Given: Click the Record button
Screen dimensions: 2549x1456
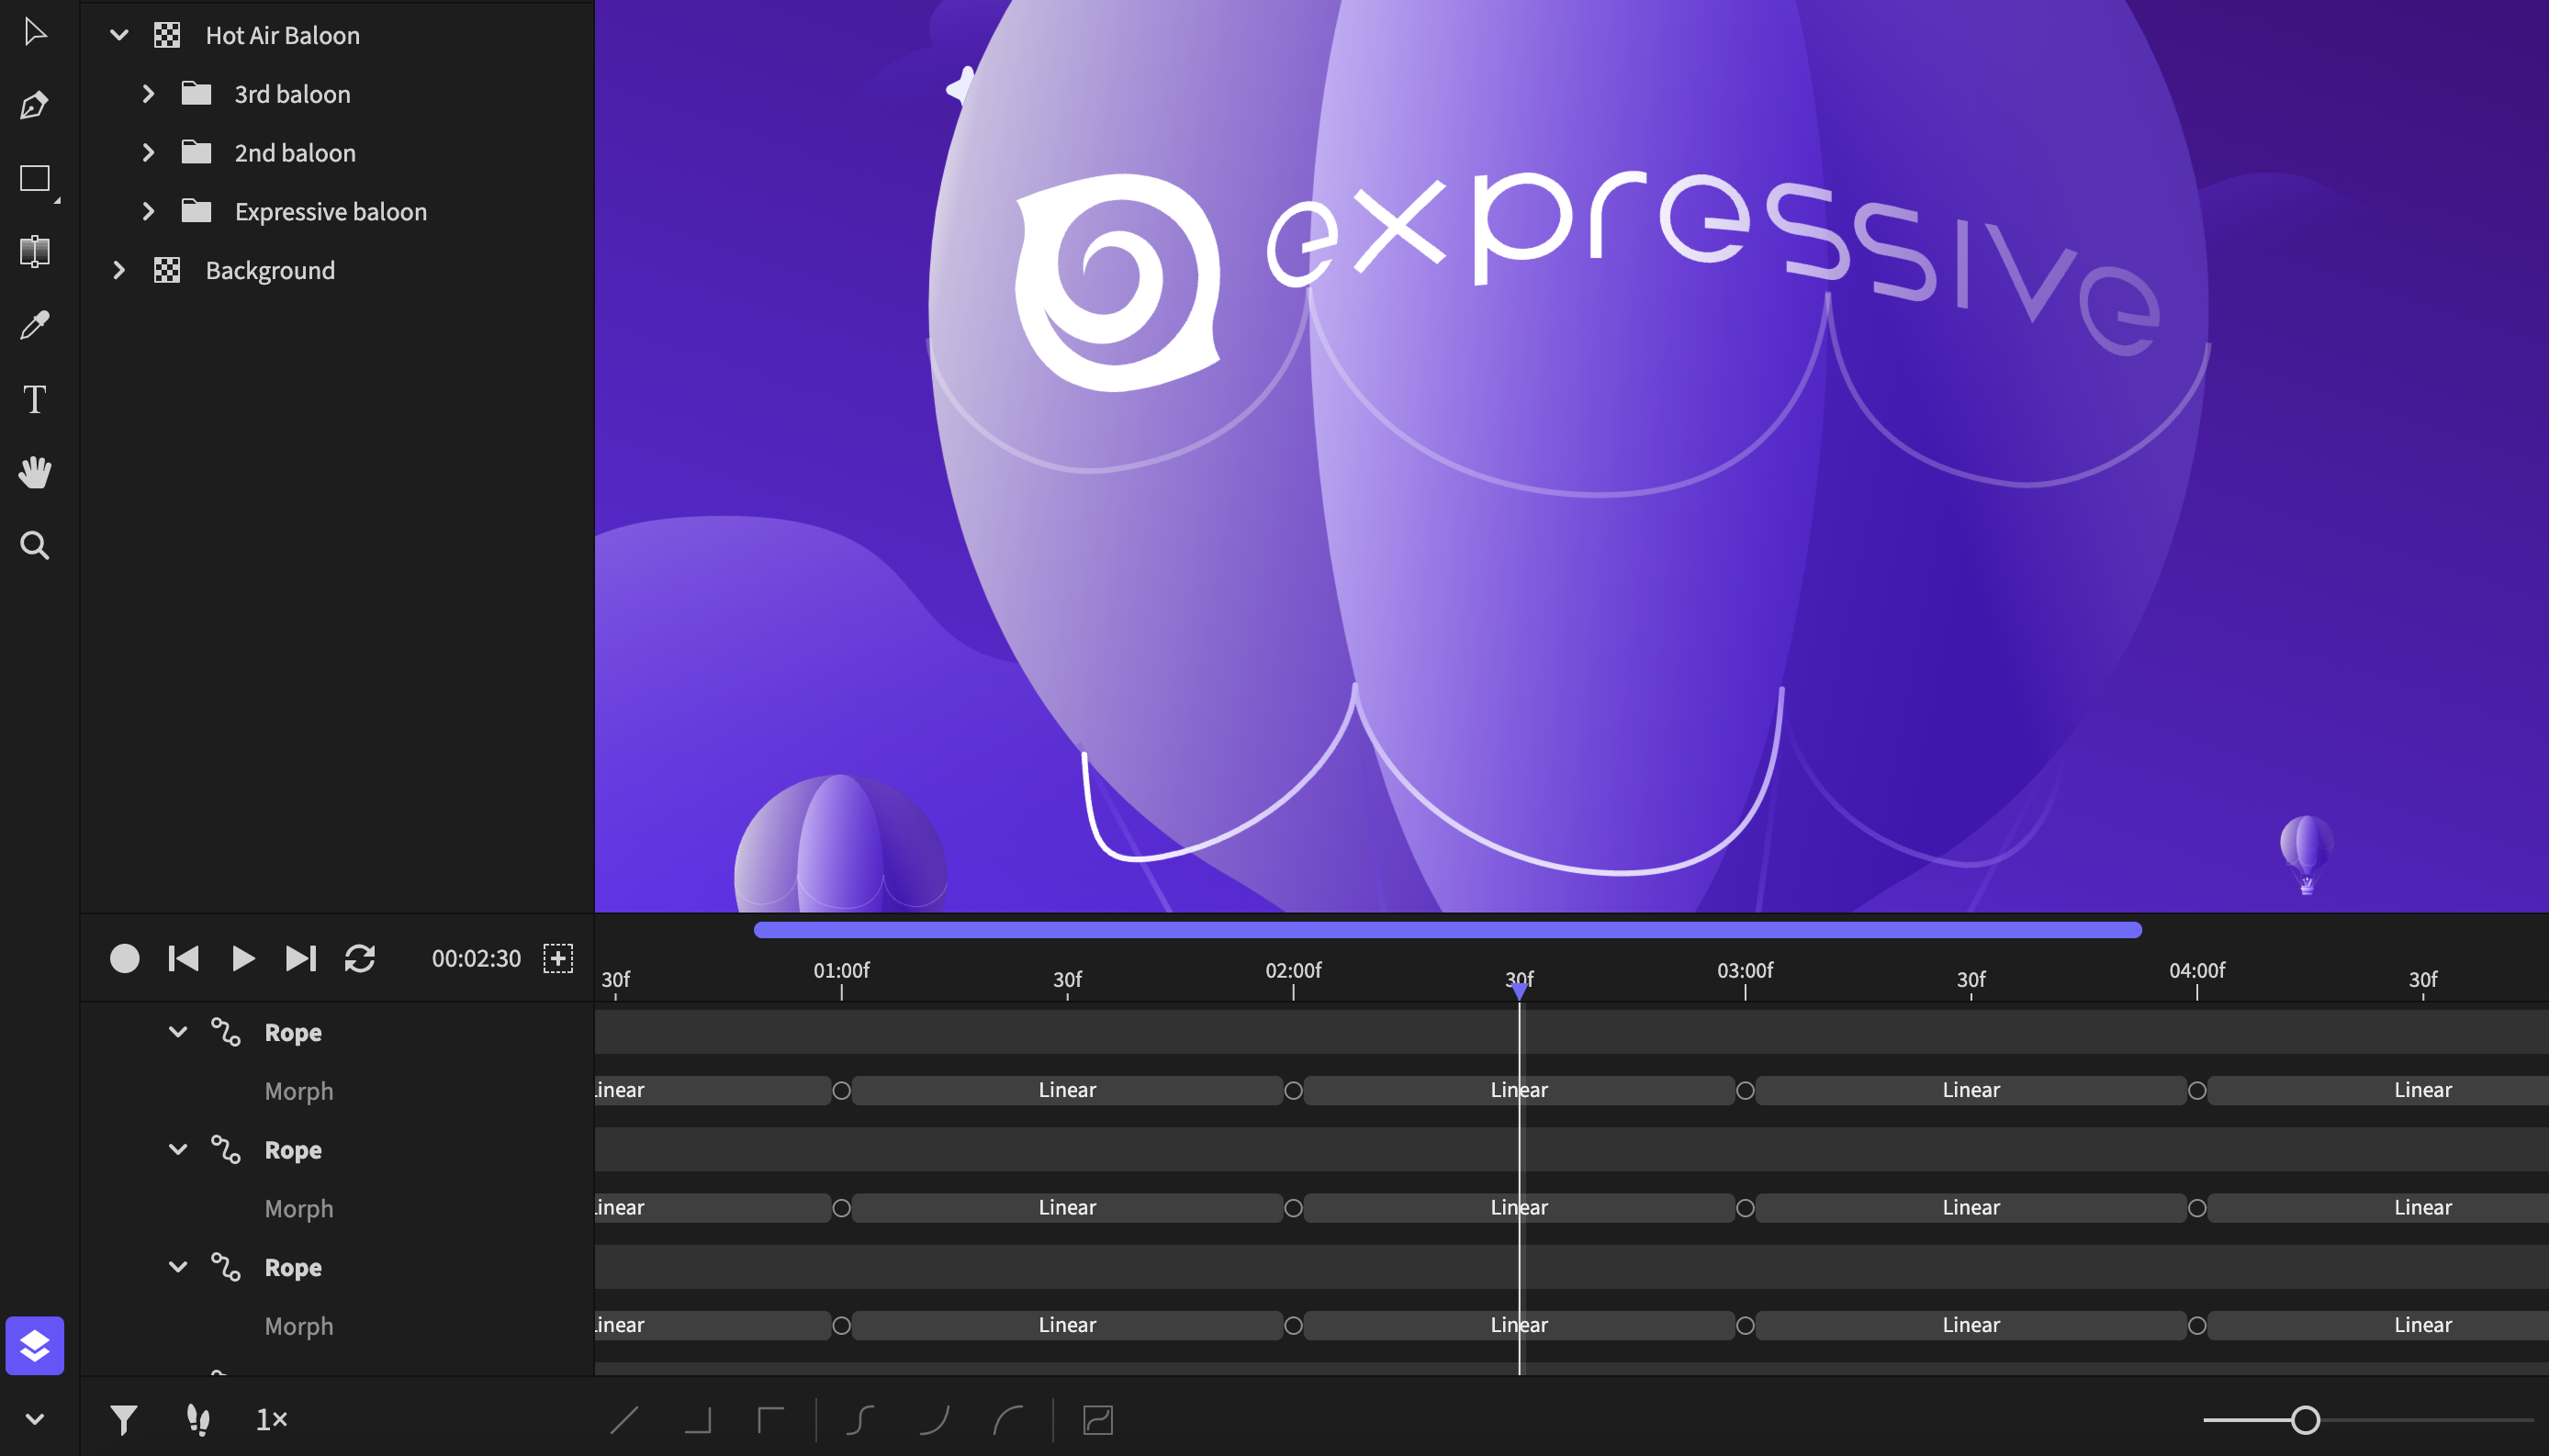Looking at the screenshot, I should coord(124,959).
